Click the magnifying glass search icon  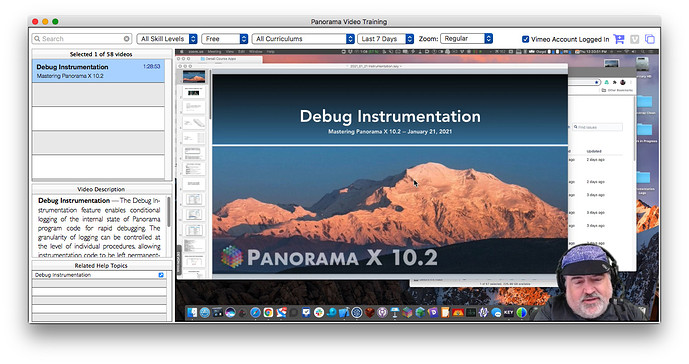coord(37,39)
